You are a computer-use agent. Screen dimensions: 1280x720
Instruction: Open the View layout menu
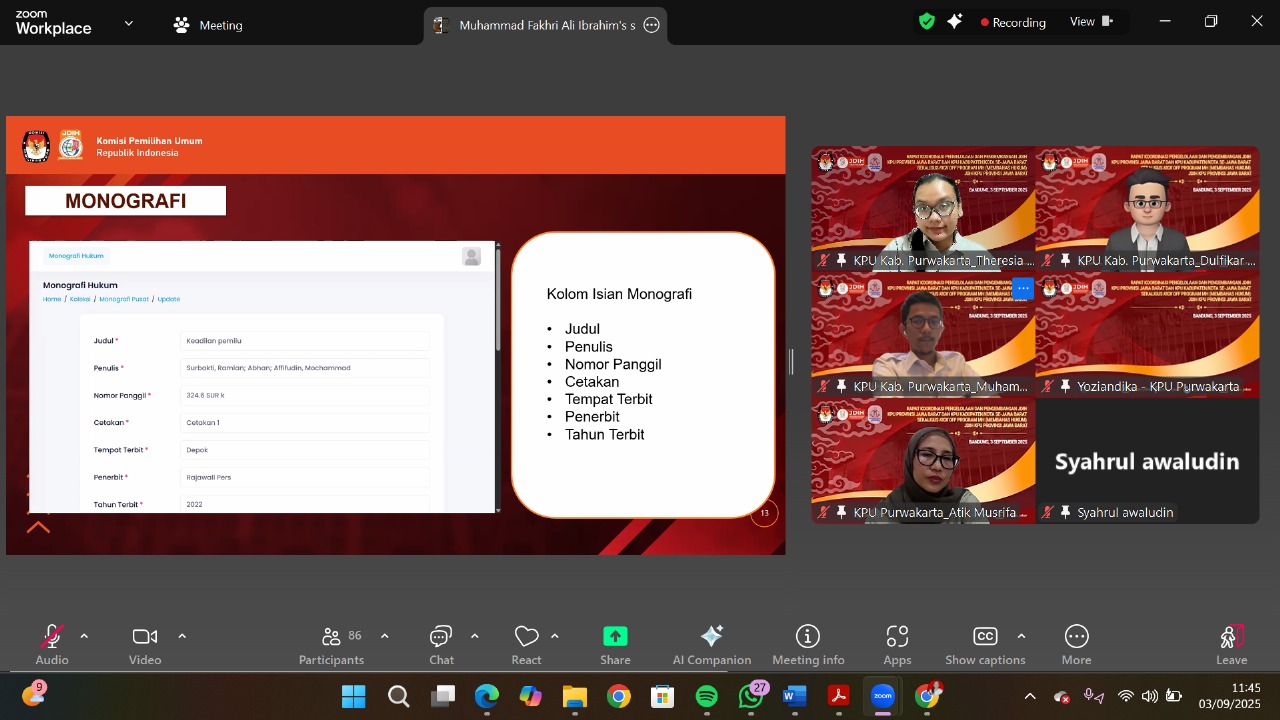pos(1091,22)
